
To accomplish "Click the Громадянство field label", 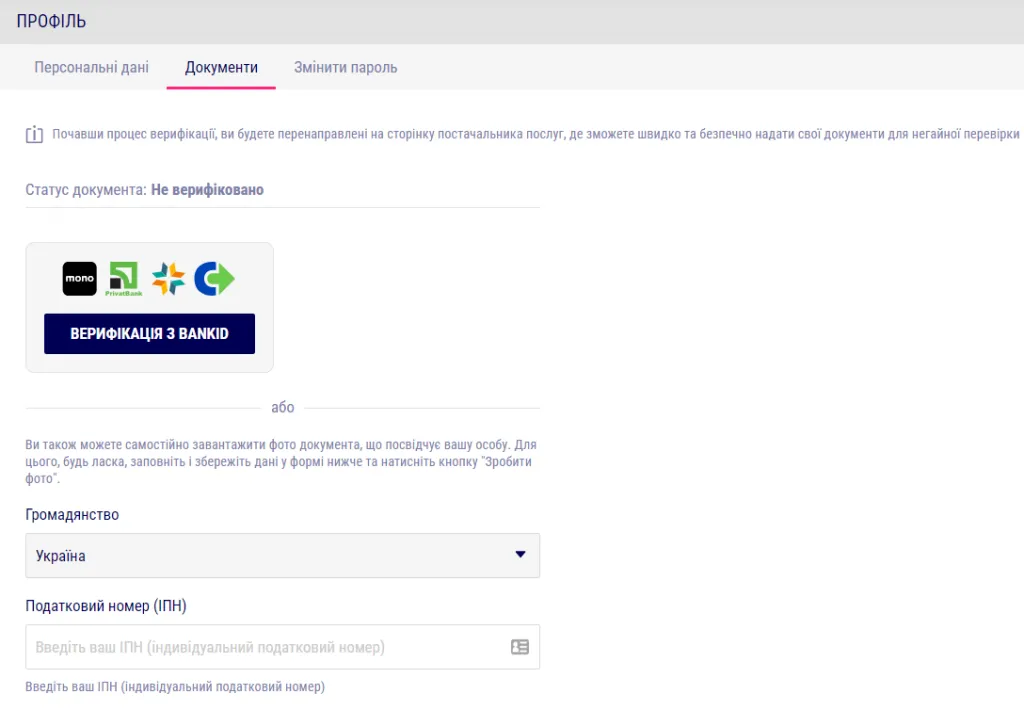I will pos(72,515).
